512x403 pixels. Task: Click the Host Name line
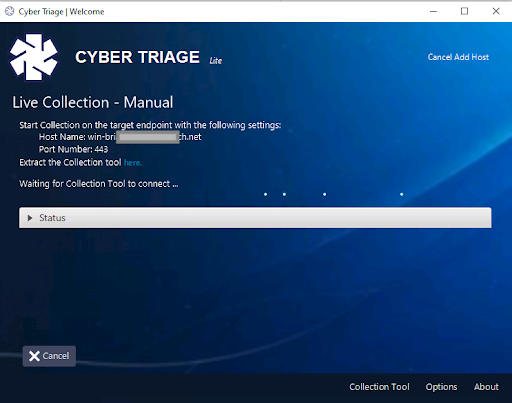(120, 137)
